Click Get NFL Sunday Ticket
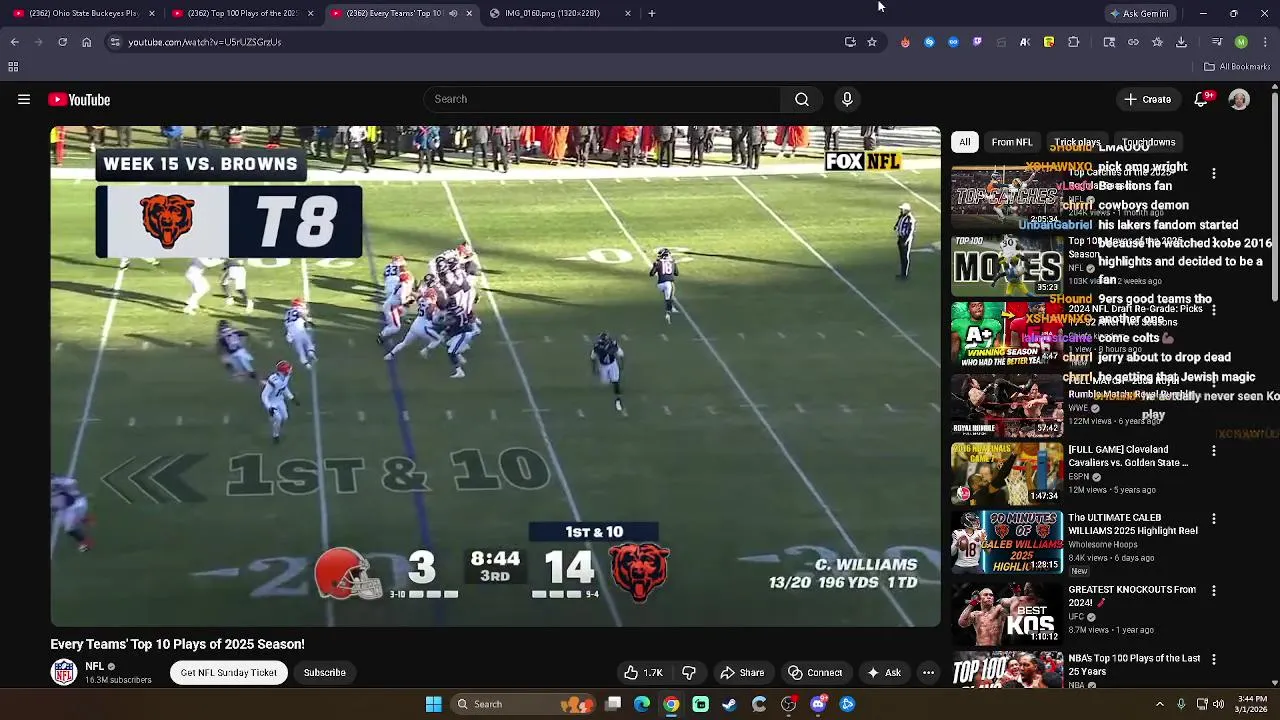The height and width of the screenshot is (720, 1280). click(229, 673)
